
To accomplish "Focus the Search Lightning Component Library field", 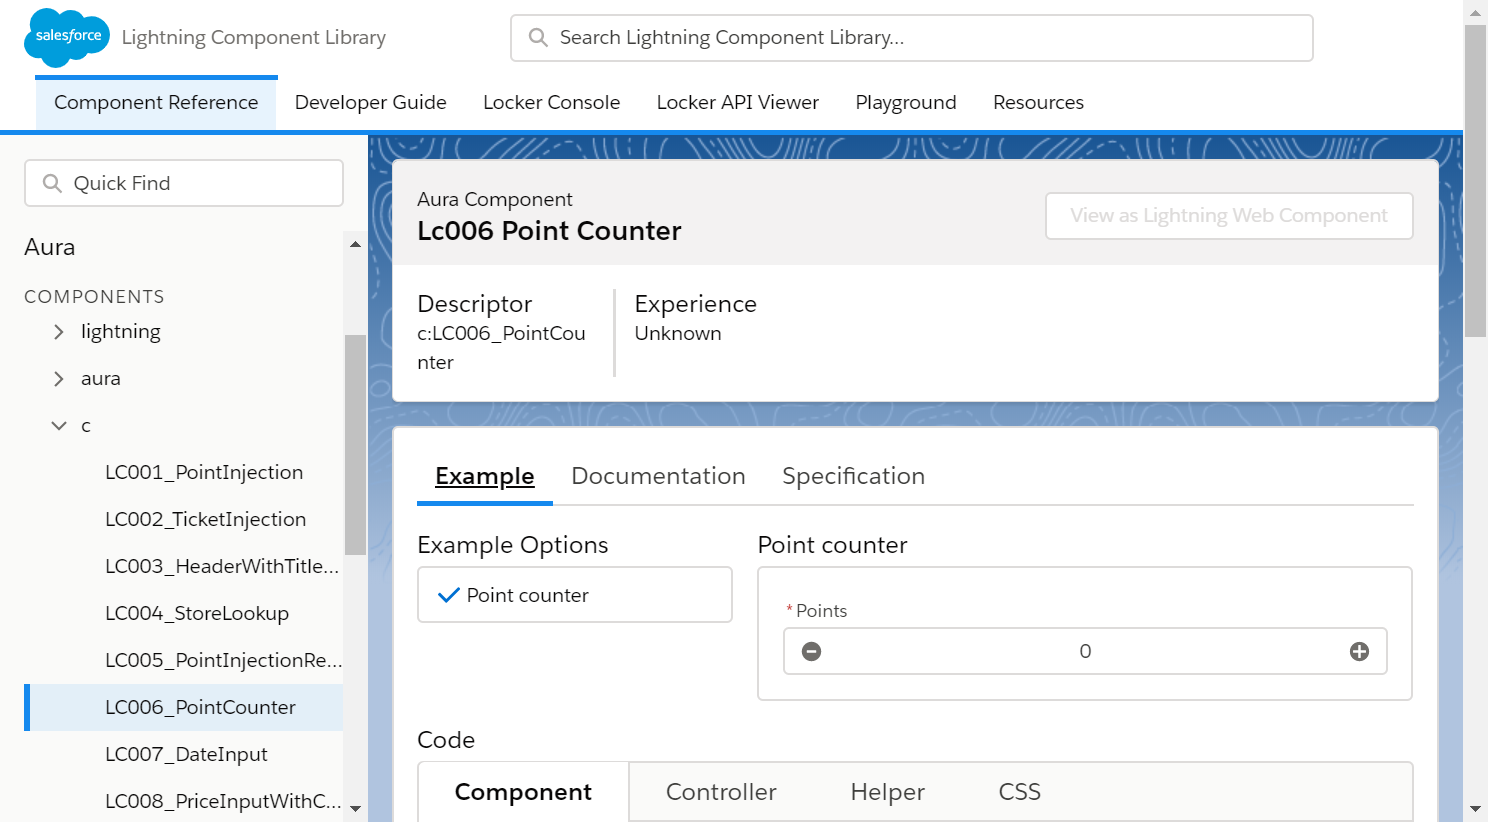I will (x=912, y=38).
